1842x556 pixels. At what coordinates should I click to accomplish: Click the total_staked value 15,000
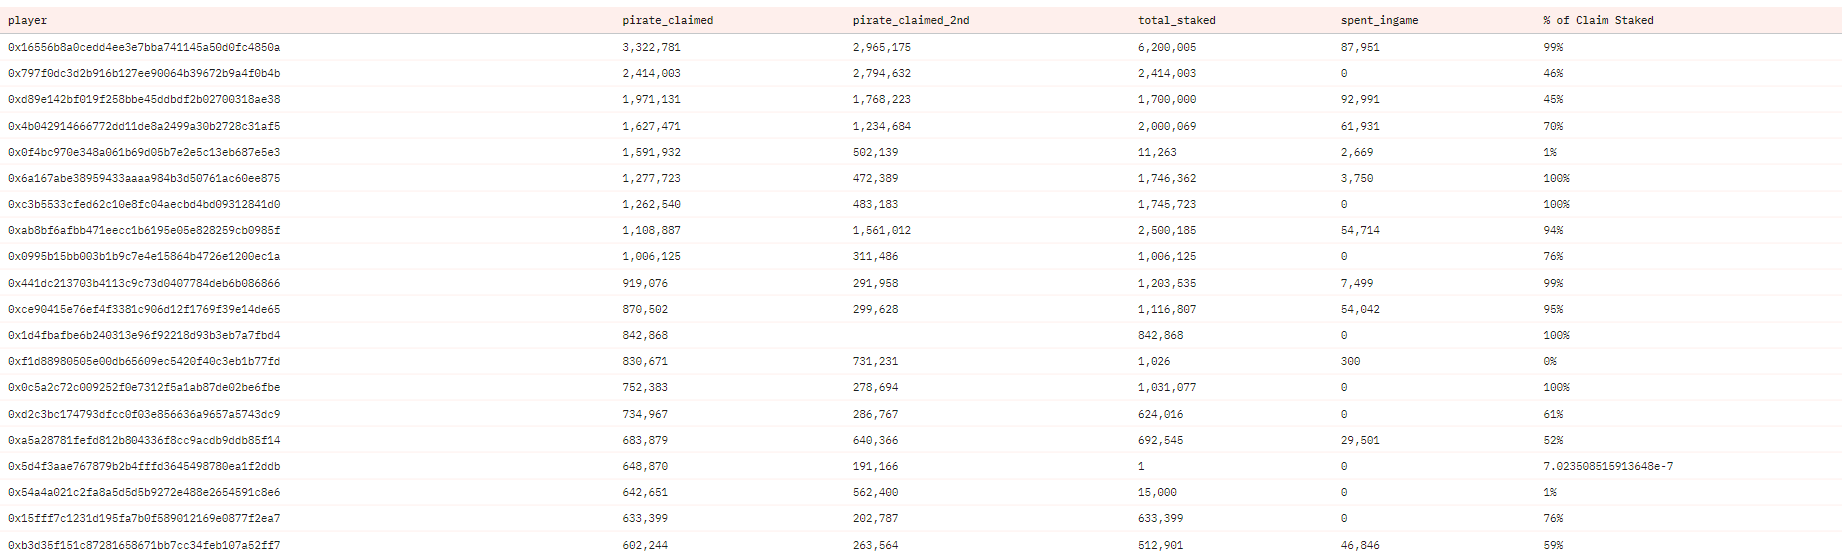(x=1157, y=492)
